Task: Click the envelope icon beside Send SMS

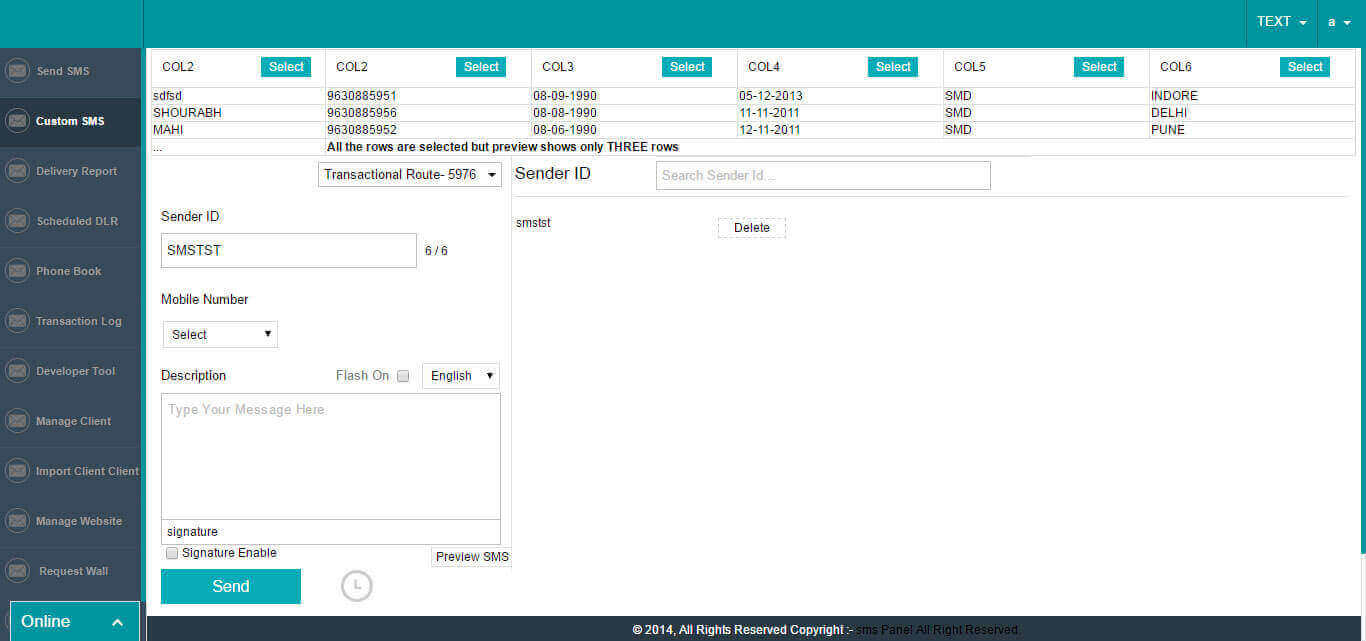Action: [x=17, y=71]
